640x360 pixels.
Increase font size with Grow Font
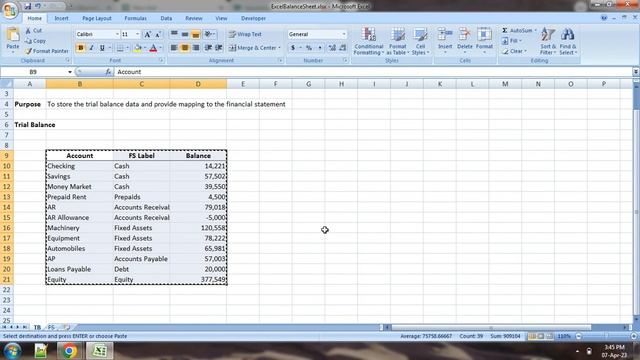(148, 34)
